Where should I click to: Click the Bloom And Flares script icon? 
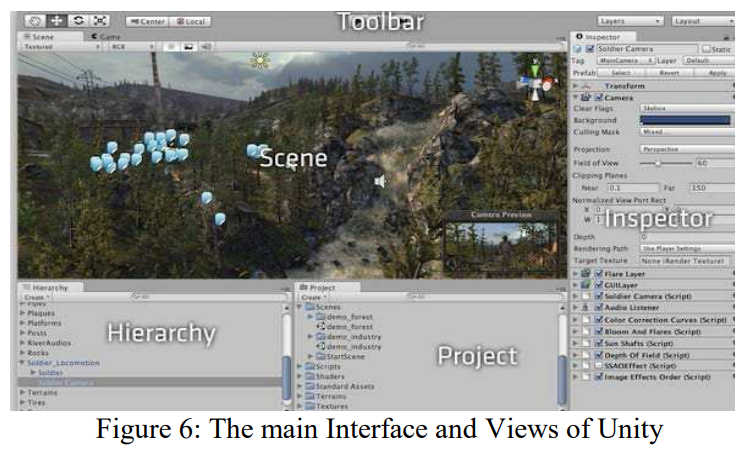586,332
